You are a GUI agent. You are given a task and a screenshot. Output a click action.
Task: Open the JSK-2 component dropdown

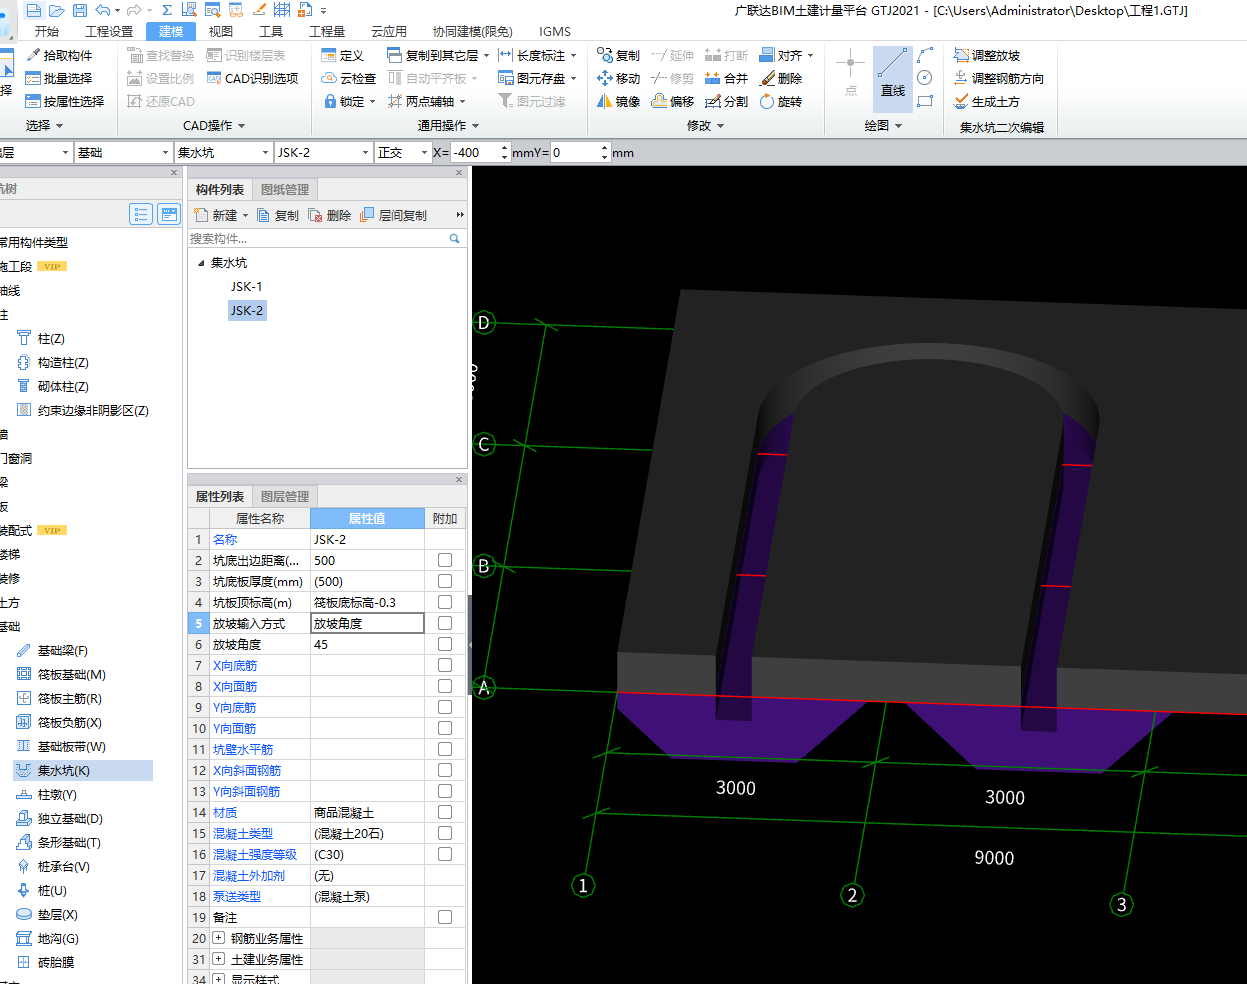[365, 152]
